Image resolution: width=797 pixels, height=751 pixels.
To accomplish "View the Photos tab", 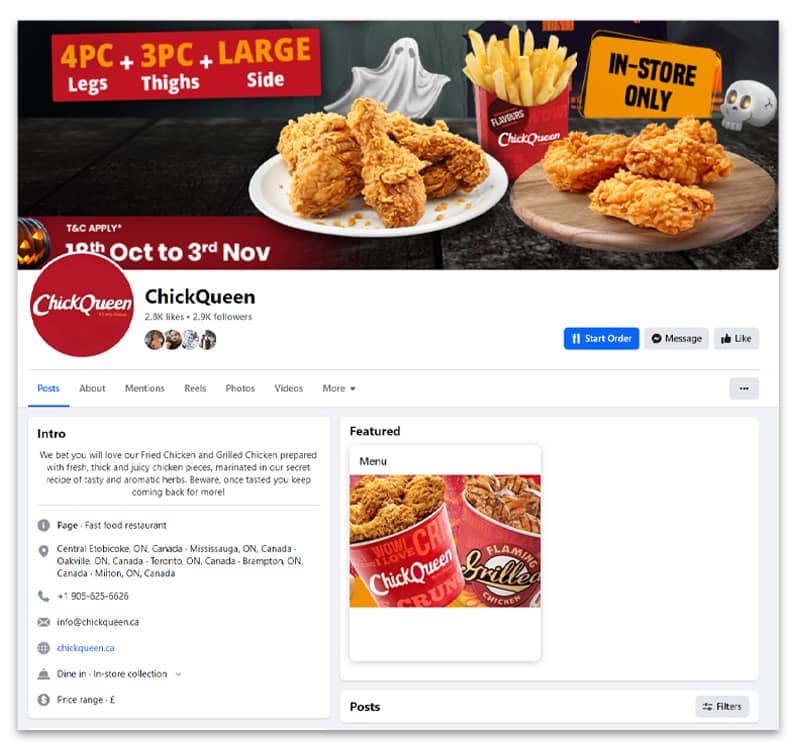I will tap(240, 389).
